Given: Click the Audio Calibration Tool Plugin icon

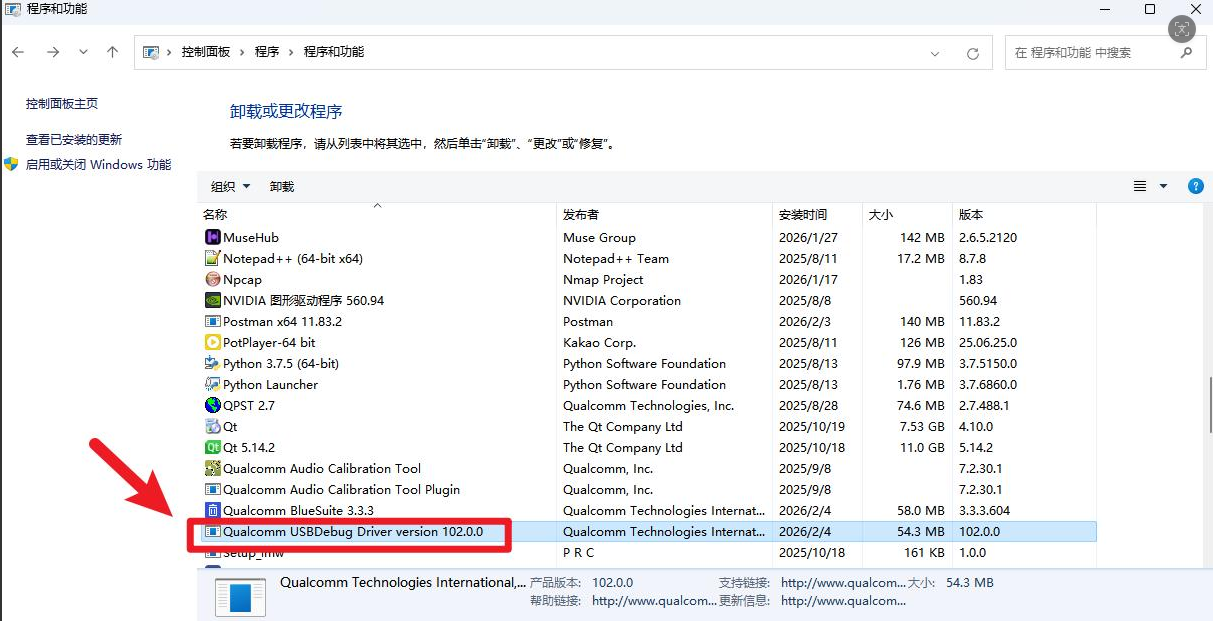Looking at the screenshot, I should [212, 490].
